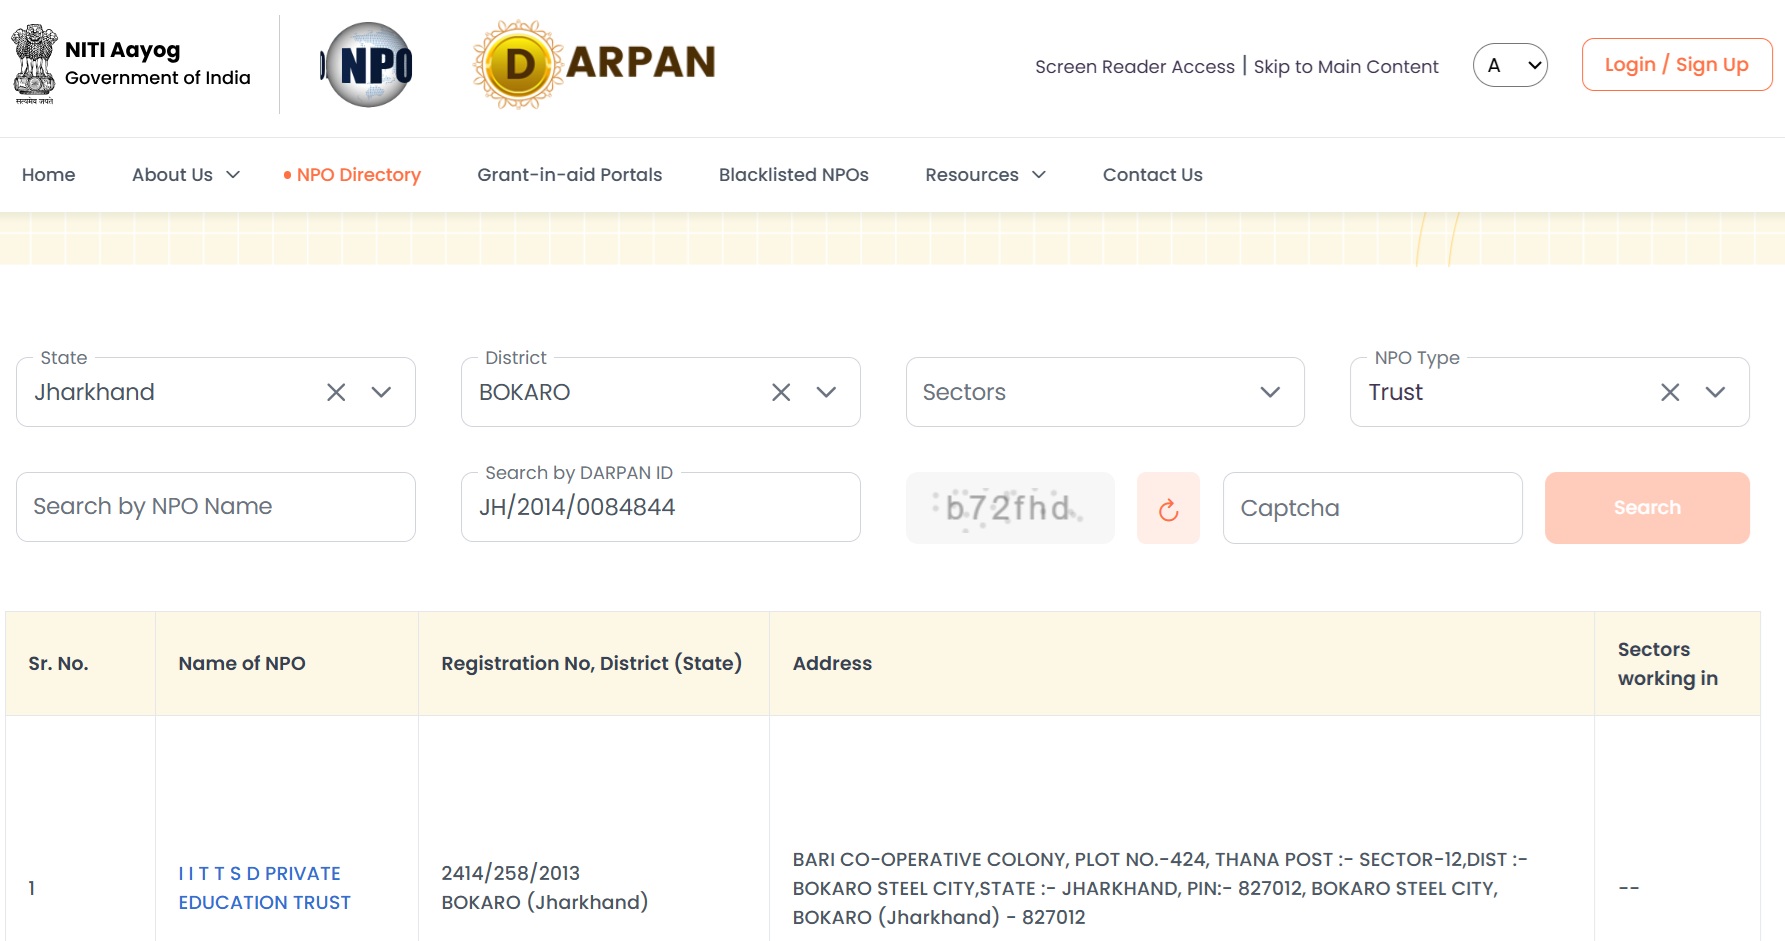Go to Blacklisted NPOs page
Screen dimensions: 1785x941
click(793, 175)
